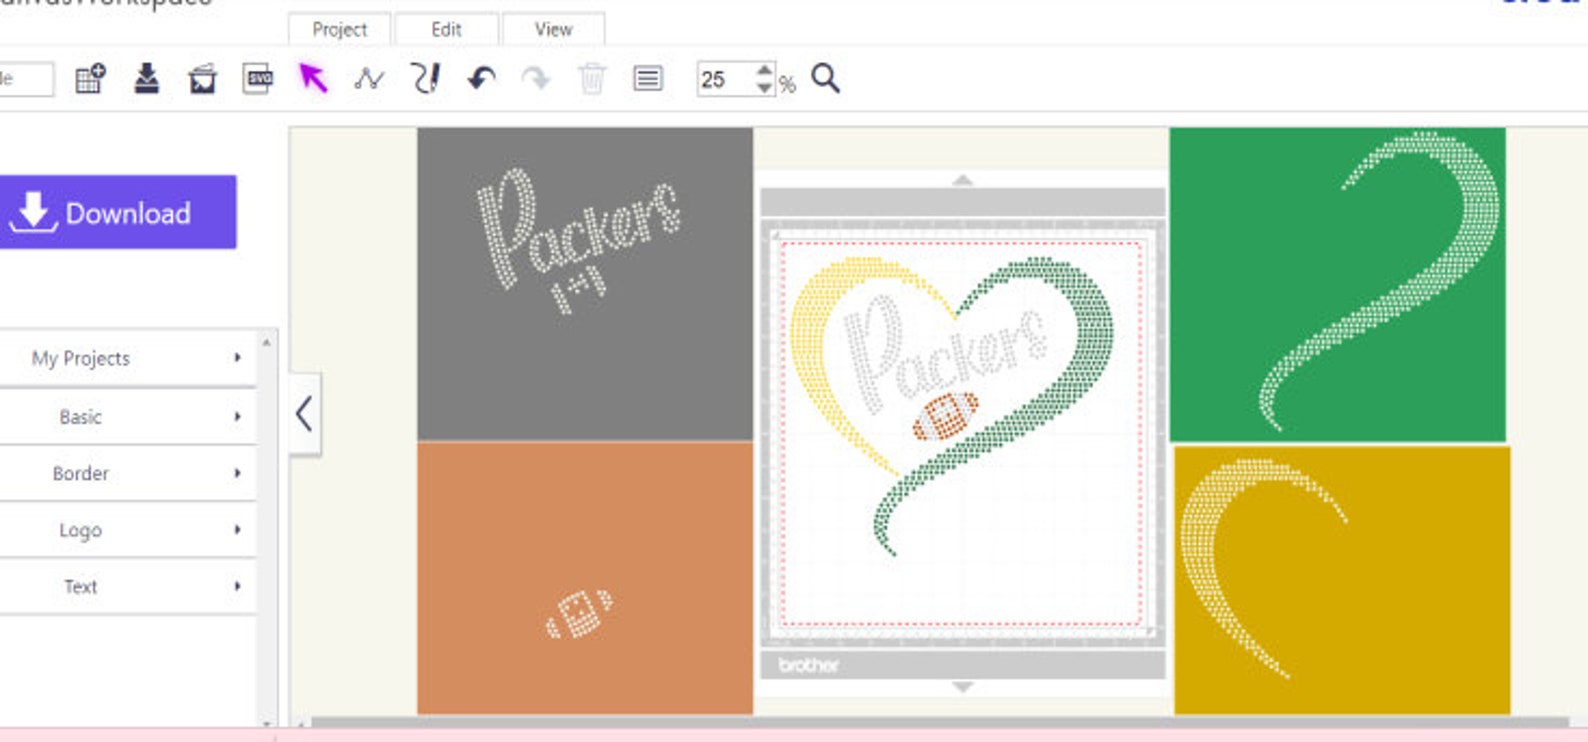Open the View menu tab
Screen dimensions: 1588x742
pyautogui.click(x=553, y=29)
